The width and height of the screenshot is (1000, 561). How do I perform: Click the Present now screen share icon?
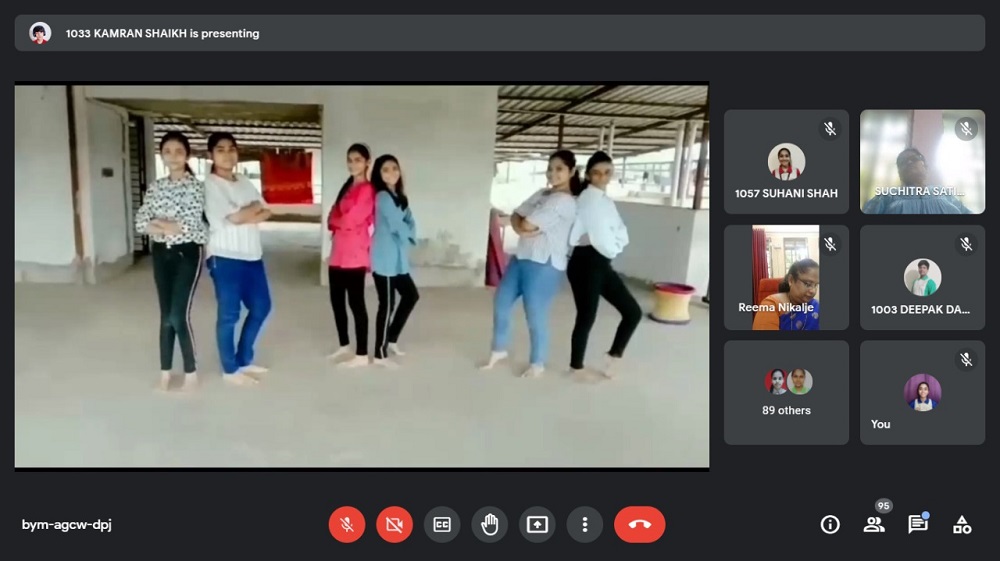537,524
